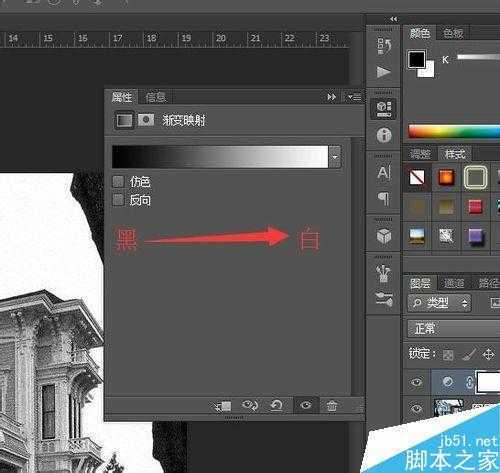
Task: Apply the orange glow style swatch
Action: click(x=446, y=177)
